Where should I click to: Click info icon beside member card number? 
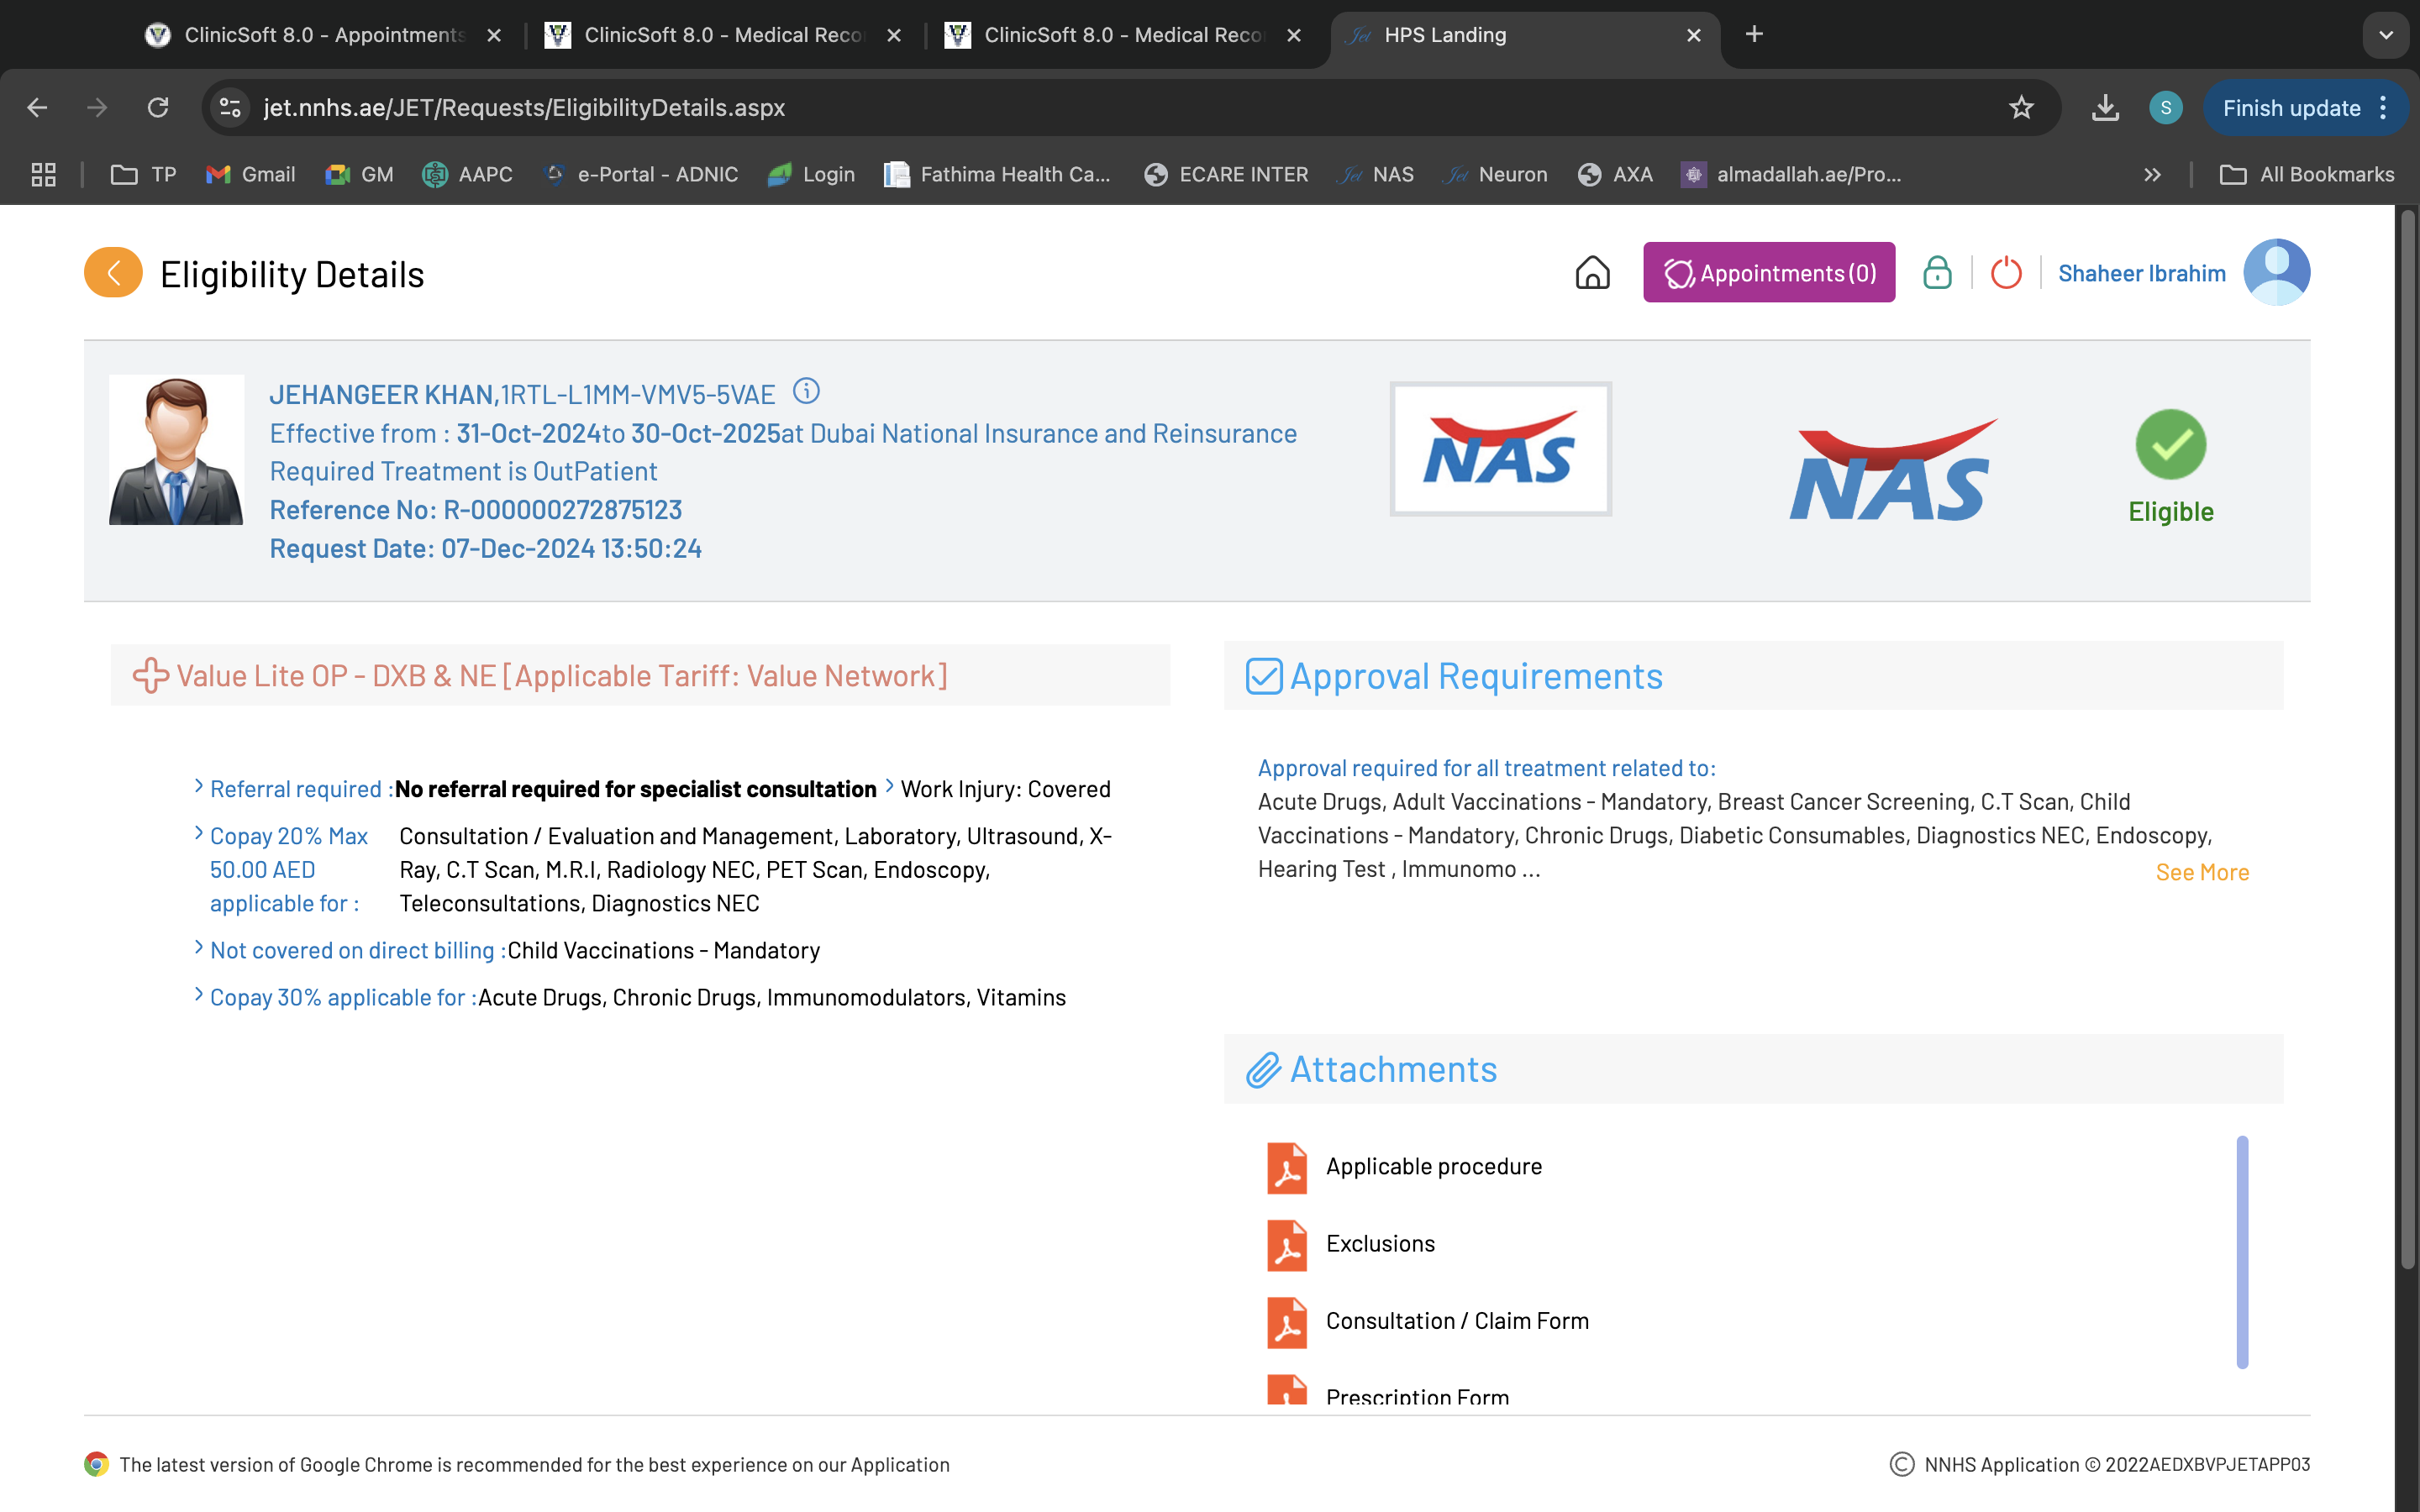[806, 391]
